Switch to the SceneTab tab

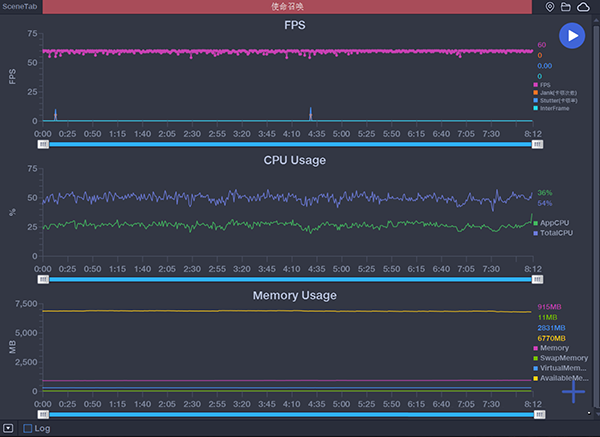tap(21, 7)
